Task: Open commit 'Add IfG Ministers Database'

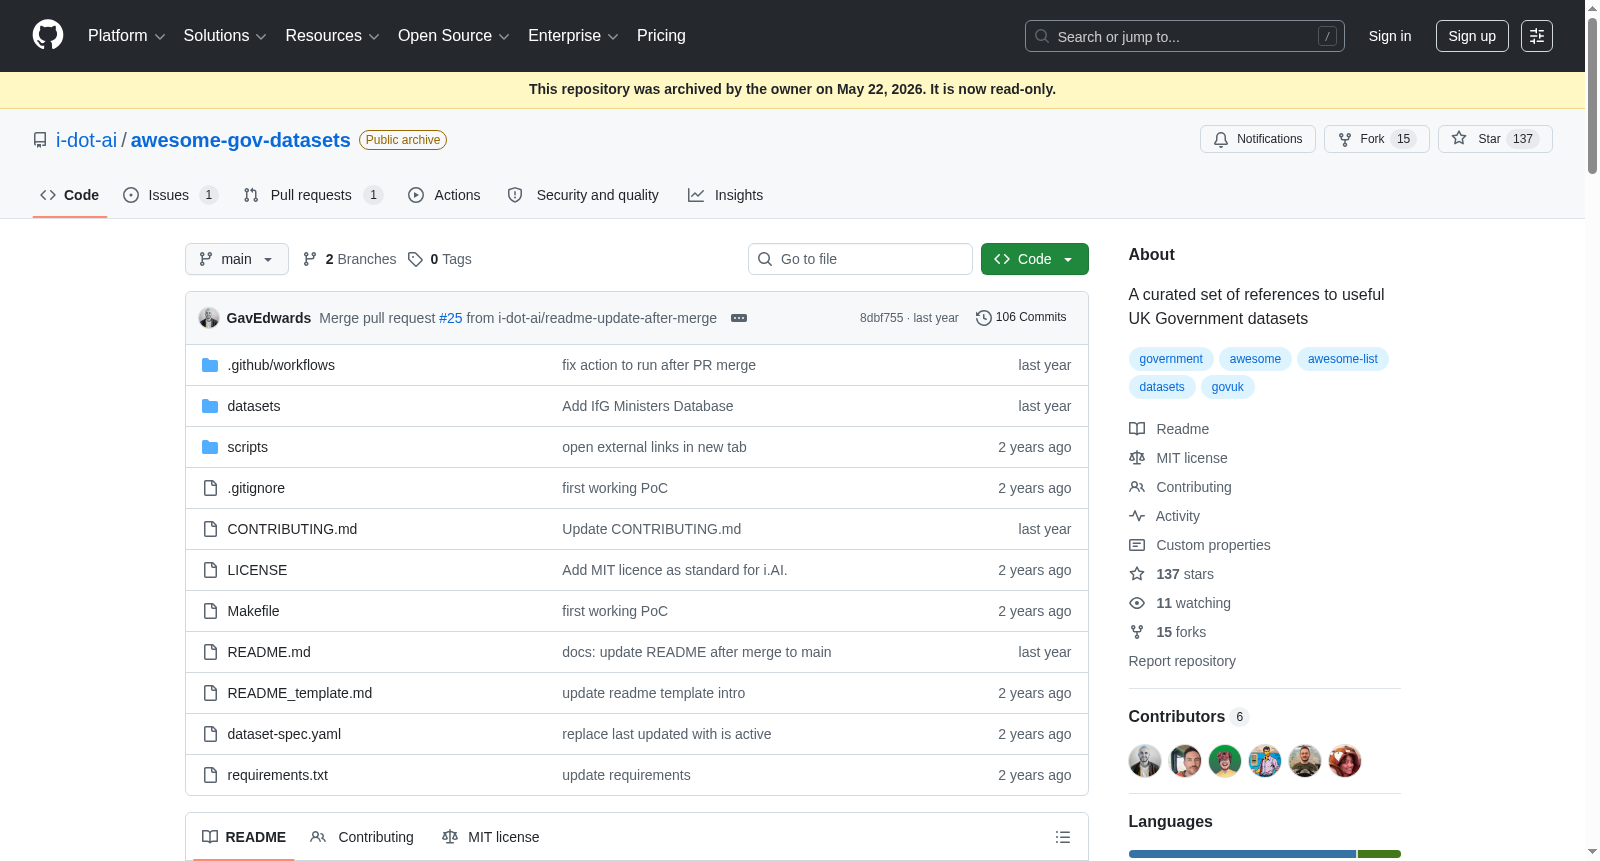Action: pyautogui.click(x=648, y=406)
